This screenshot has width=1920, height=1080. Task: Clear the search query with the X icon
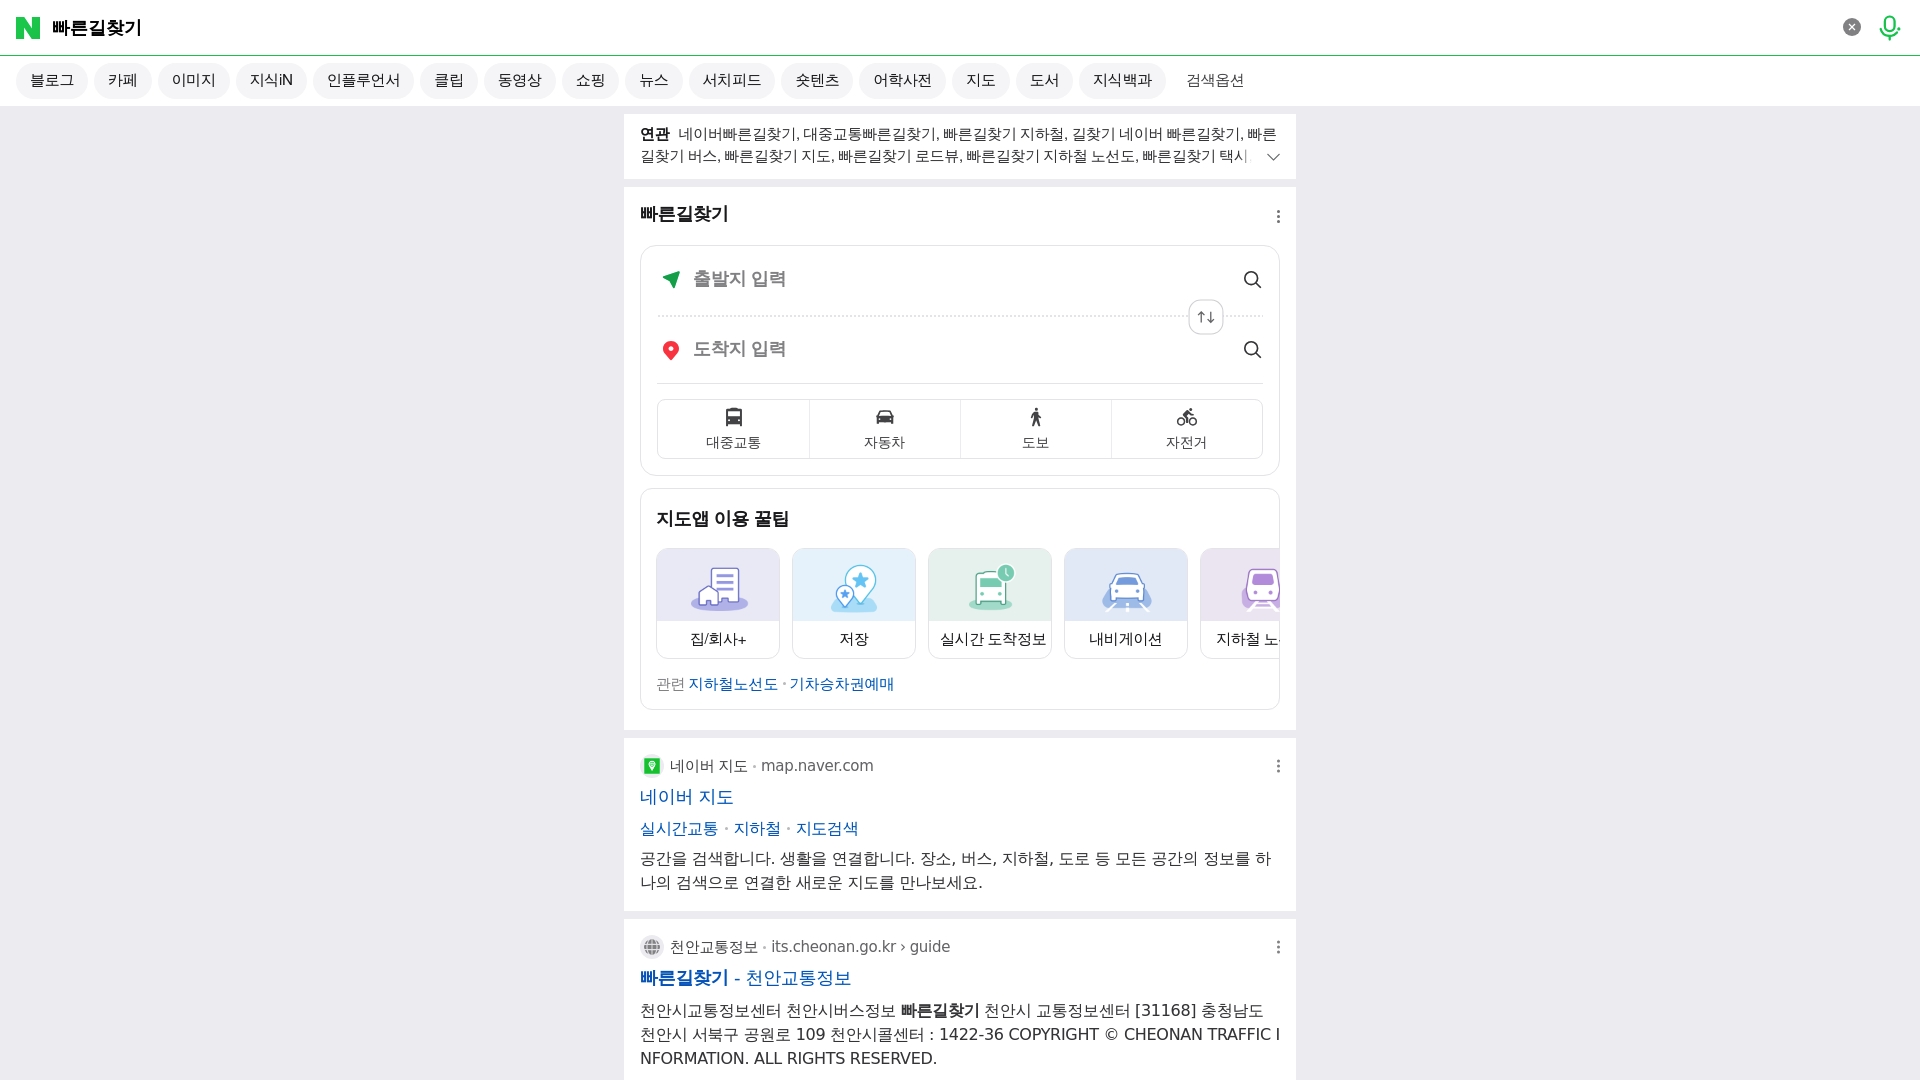(x=1852, y=28)
